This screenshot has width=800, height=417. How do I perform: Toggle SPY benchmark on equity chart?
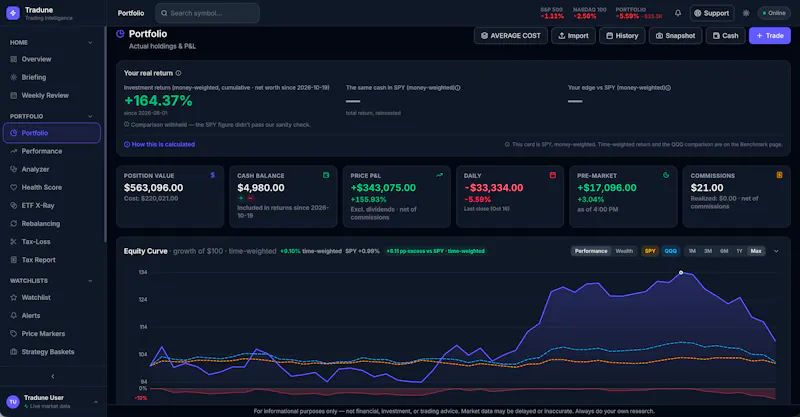pyautogui.click(x=650, y=251)
